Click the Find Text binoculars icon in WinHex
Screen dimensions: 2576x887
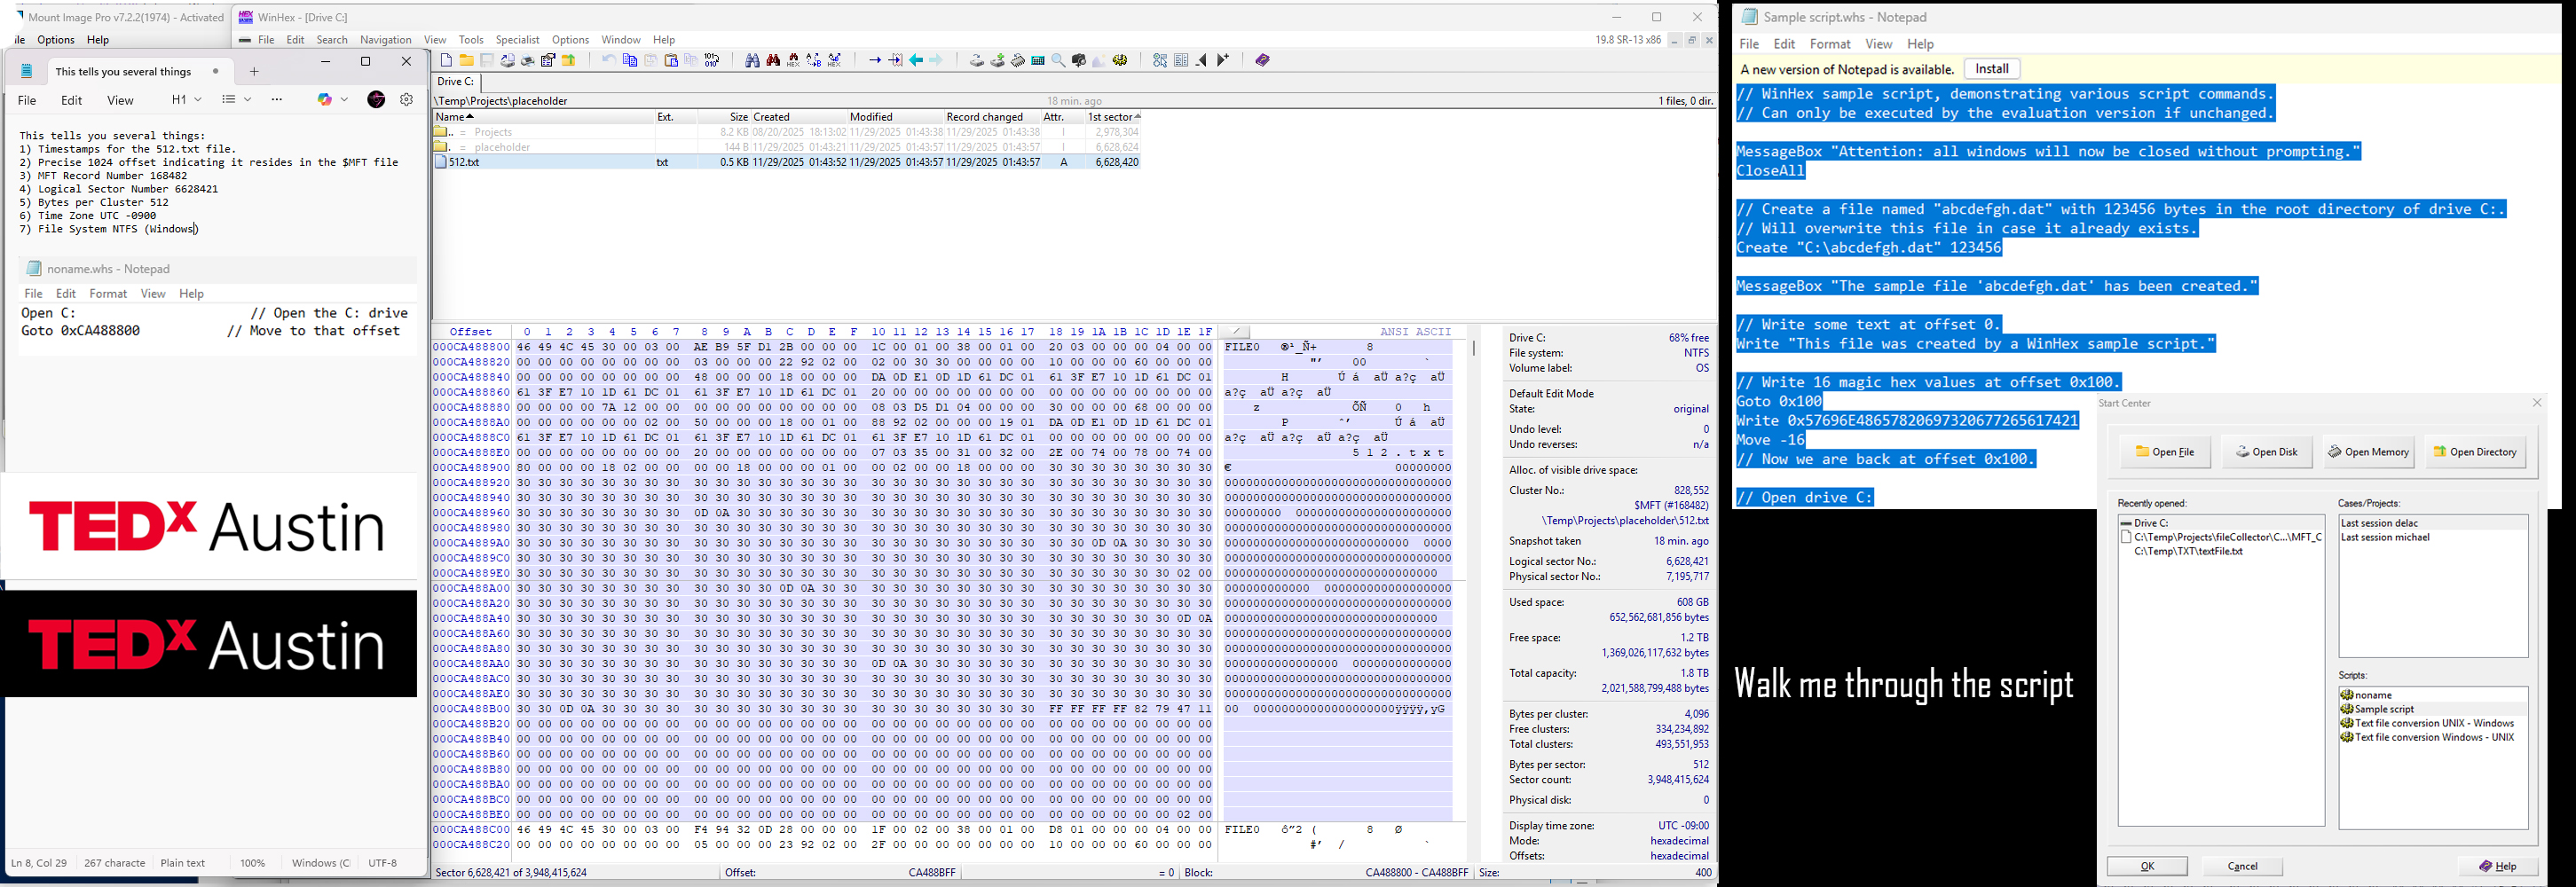tap(752, 61)
